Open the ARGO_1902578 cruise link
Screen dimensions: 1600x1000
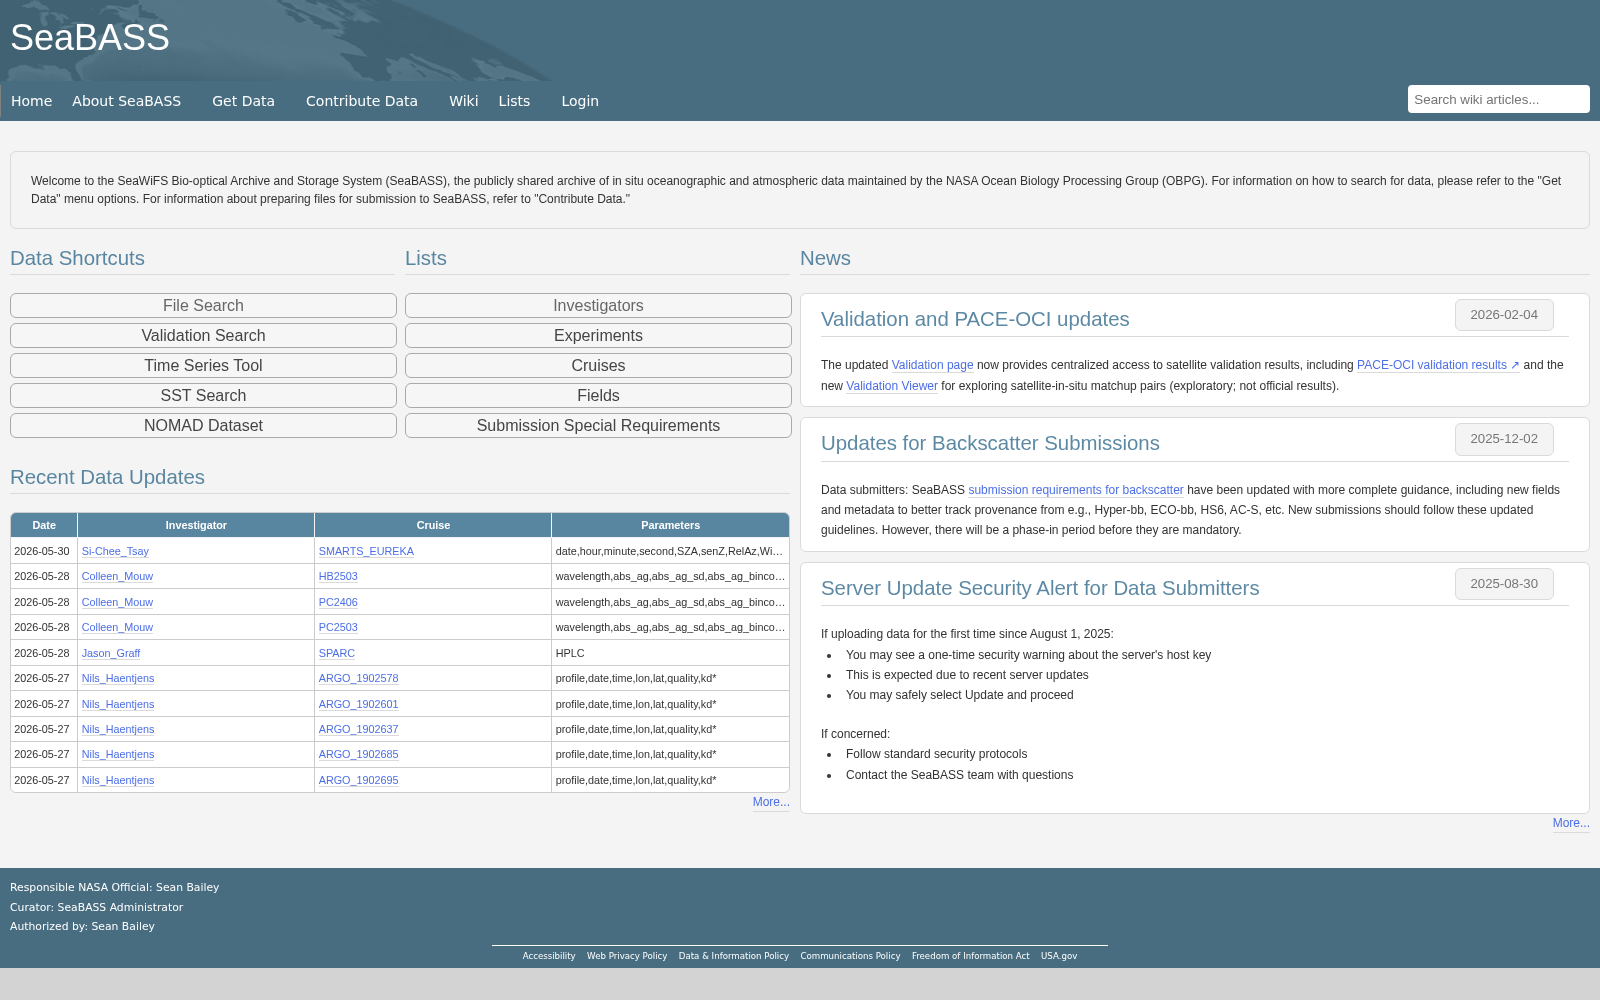pyautogui.click(x=359, y=679)
